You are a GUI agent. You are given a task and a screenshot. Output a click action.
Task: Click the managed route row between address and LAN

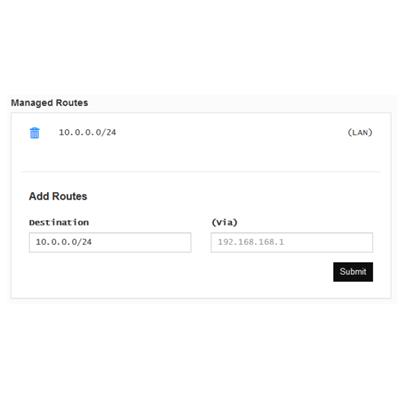coord(232,132)
